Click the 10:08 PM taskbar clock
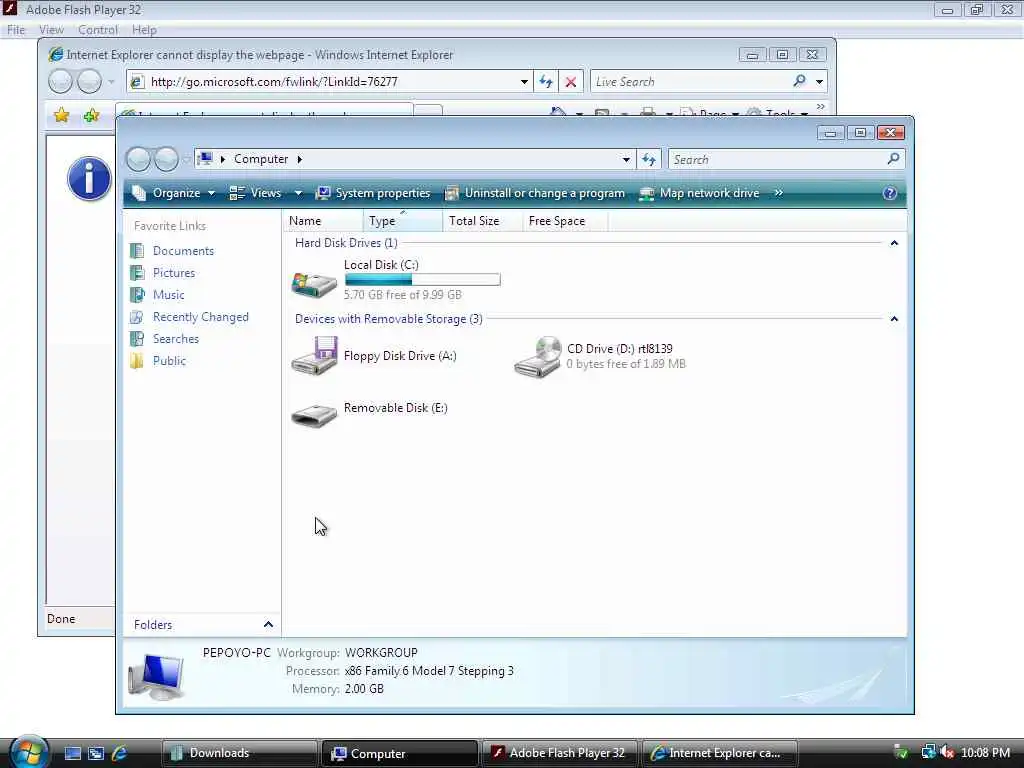The width and height of the screenshot is (1024, 768). tap(985, 753)
